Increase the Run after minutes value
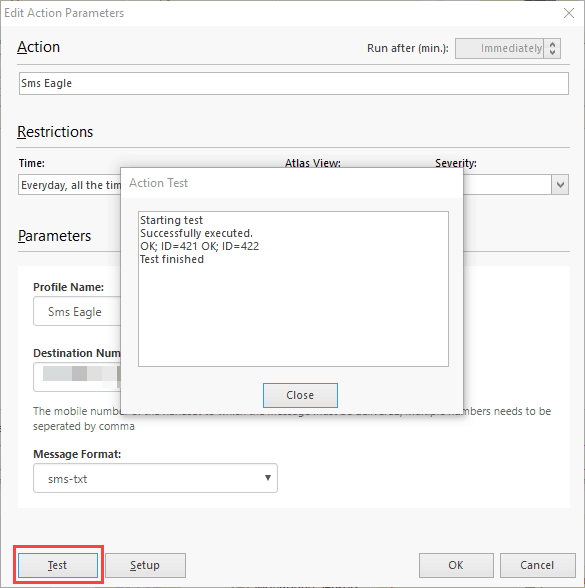 552,44
